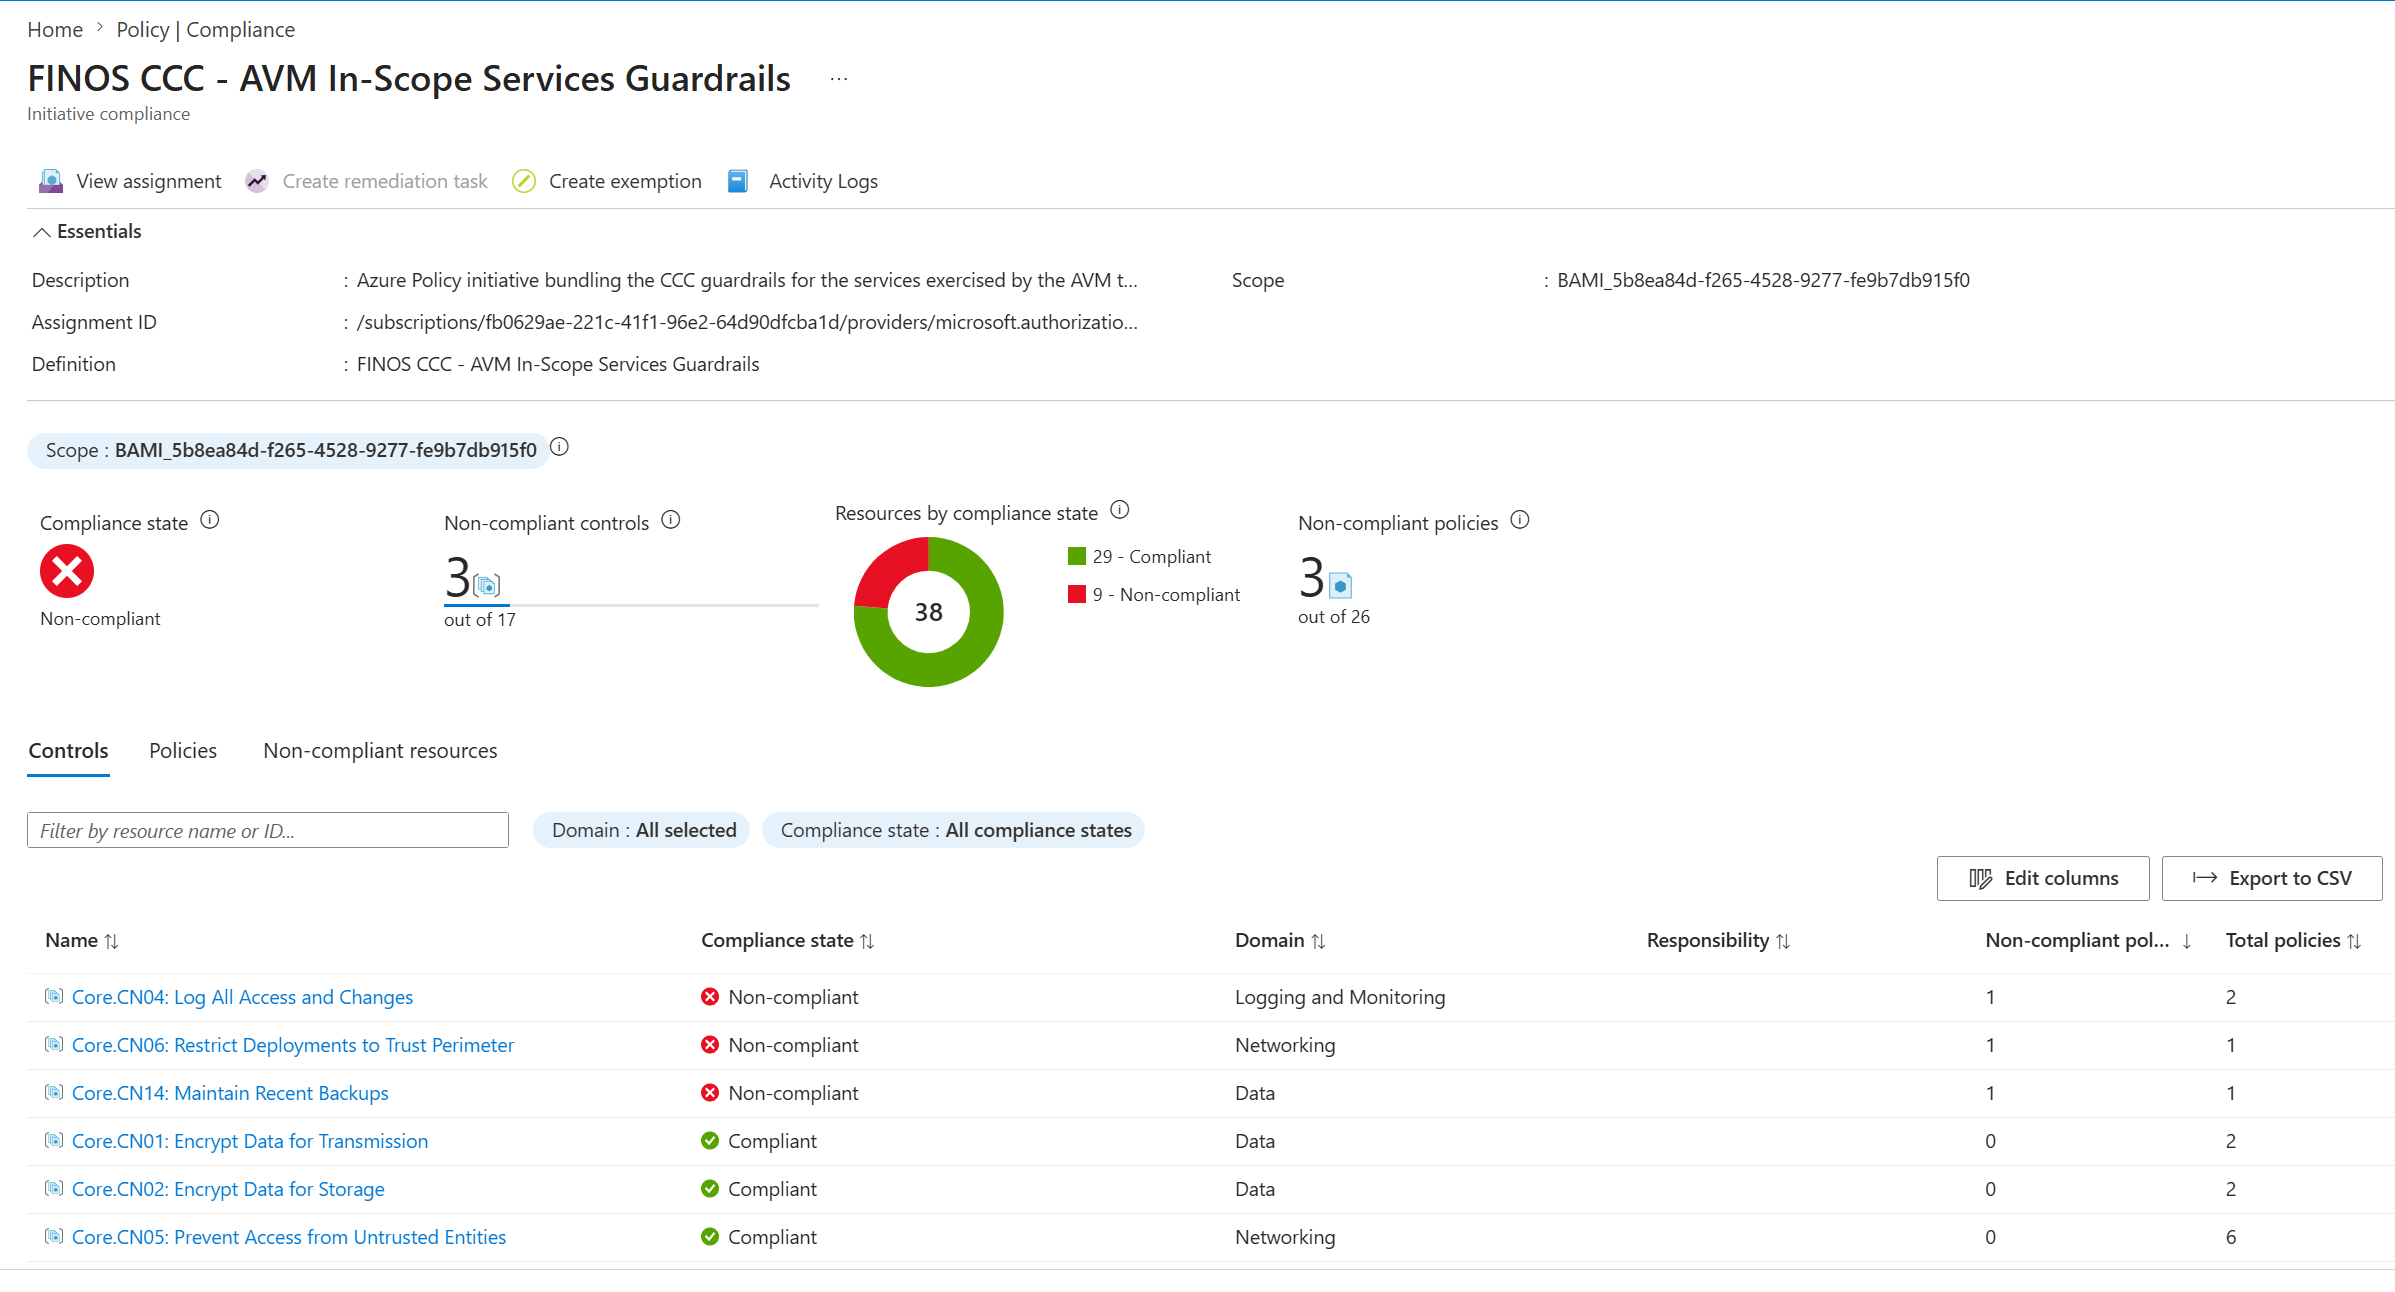Click Logging and Monitoring domain cell
Screen dimensions: 2395x1292
1340,997
